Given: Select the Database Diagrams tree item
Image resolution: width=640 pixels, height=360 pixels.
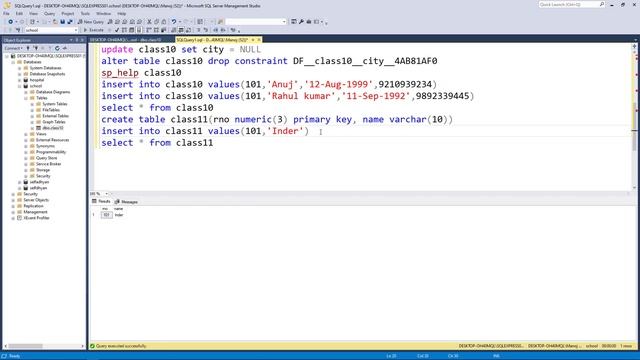Looking at the screenshot, I should pyautogui.click(x=53, y=92).
